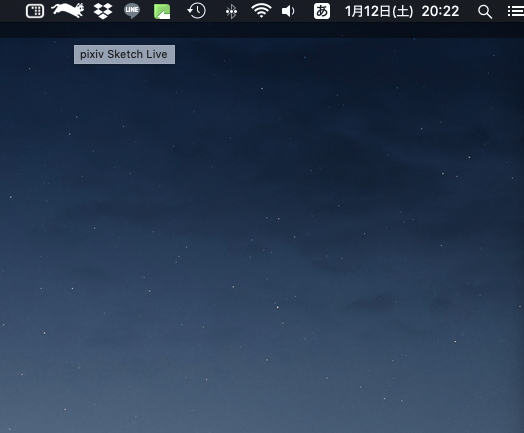Click the date and time 20:22
This screenshot has width=524, height=433.
(x=402, y=11)
